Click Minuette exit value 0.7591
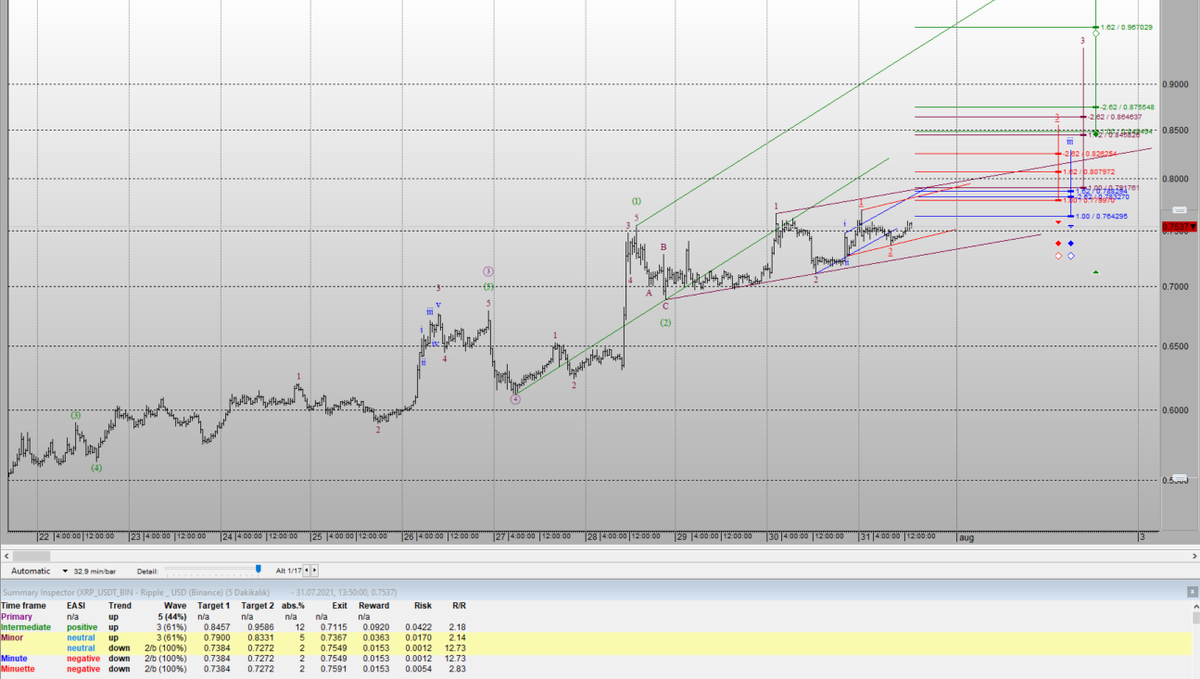The width and height of the screenshot is (1200, 679). tap(334, 668)
